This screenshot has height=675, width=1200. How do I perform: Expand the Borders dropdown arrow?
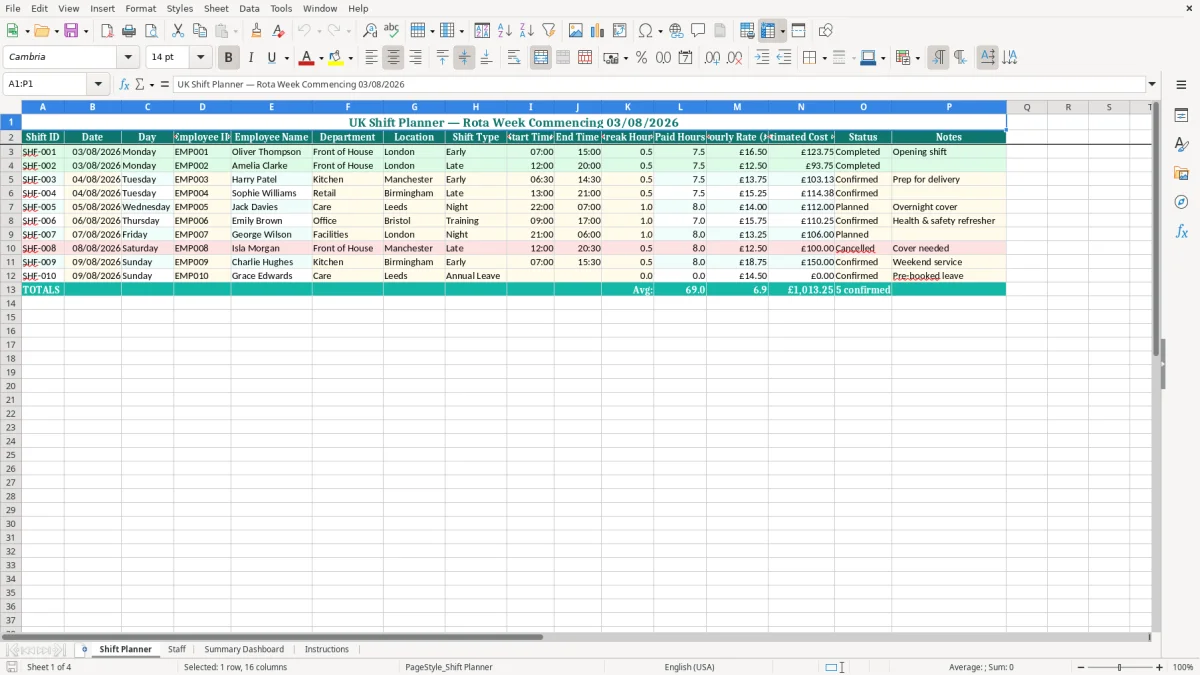823,58
